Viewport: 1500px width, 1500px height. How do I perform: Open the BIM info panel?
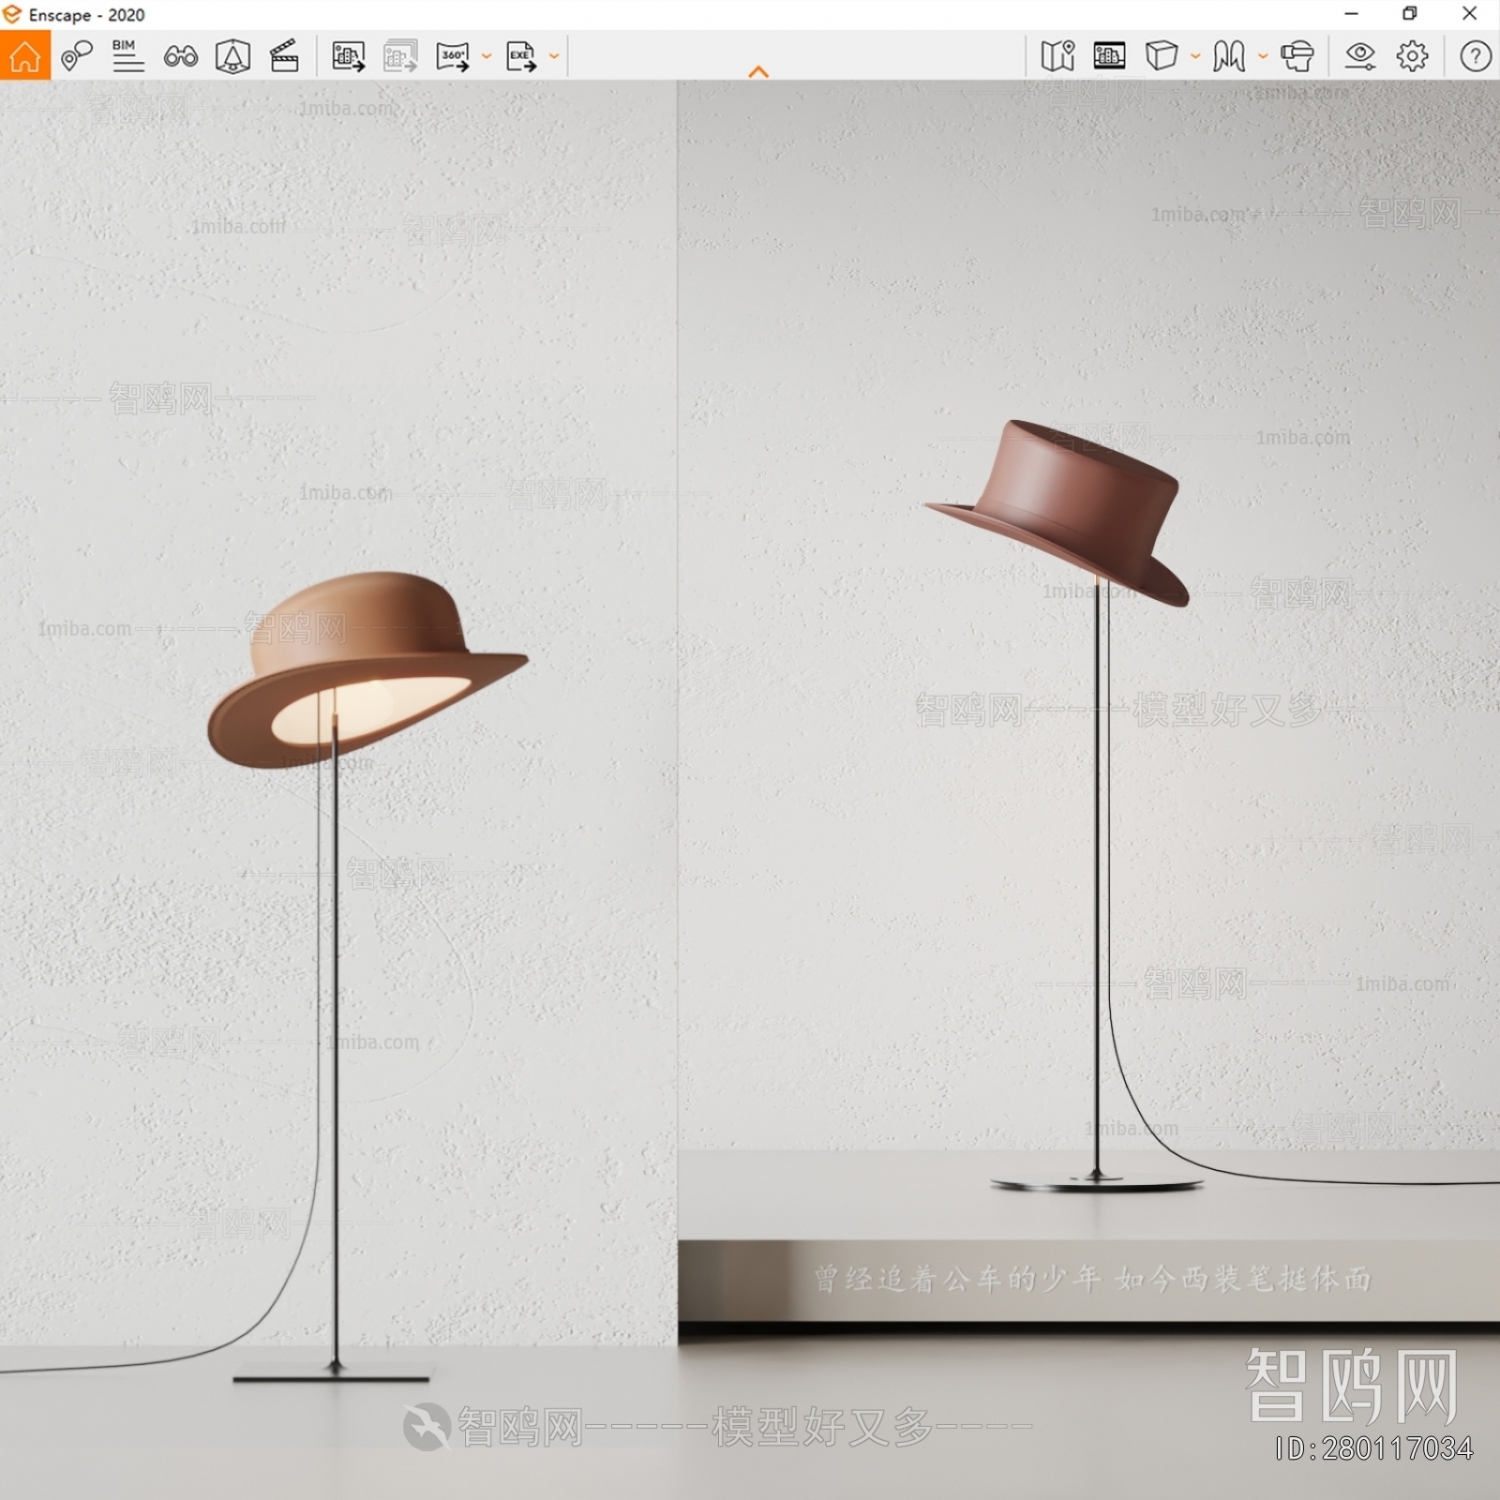click(128, 56)
